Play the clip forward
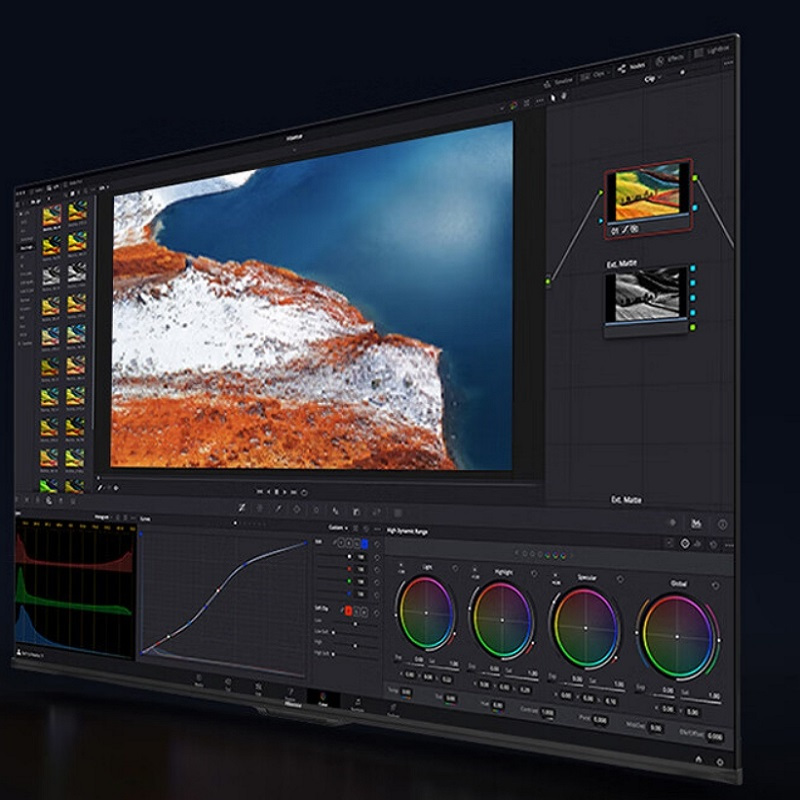The width and height of the screenshot is (800, 800). point(285,492)
